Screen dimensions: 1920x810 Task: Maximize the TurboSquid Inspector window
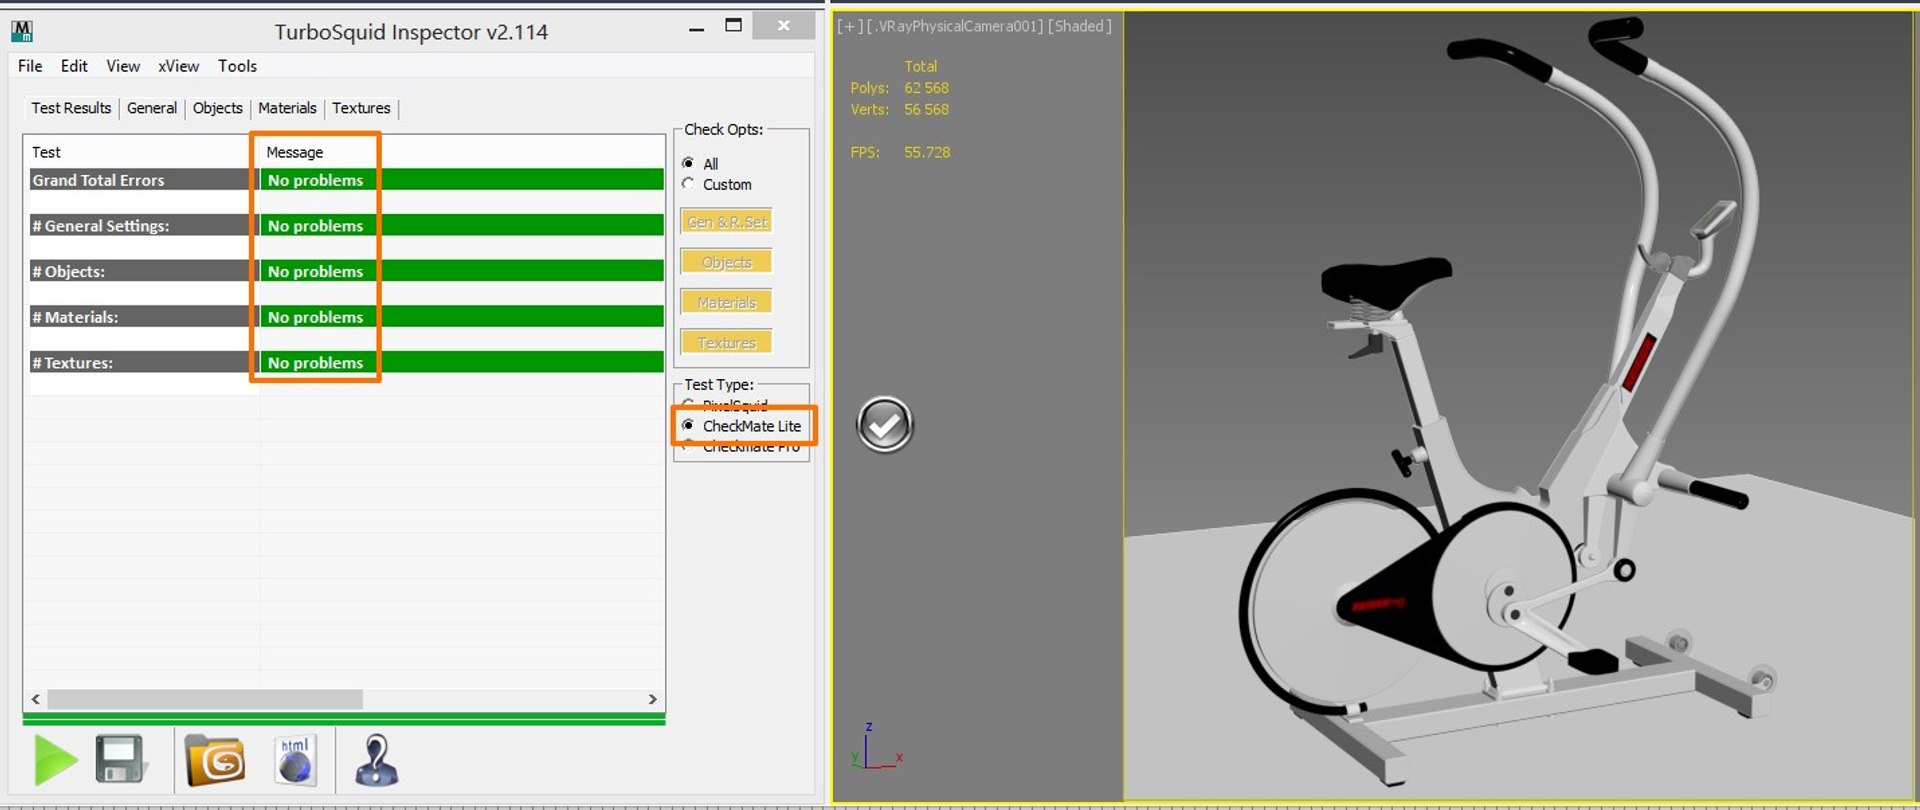733,26
